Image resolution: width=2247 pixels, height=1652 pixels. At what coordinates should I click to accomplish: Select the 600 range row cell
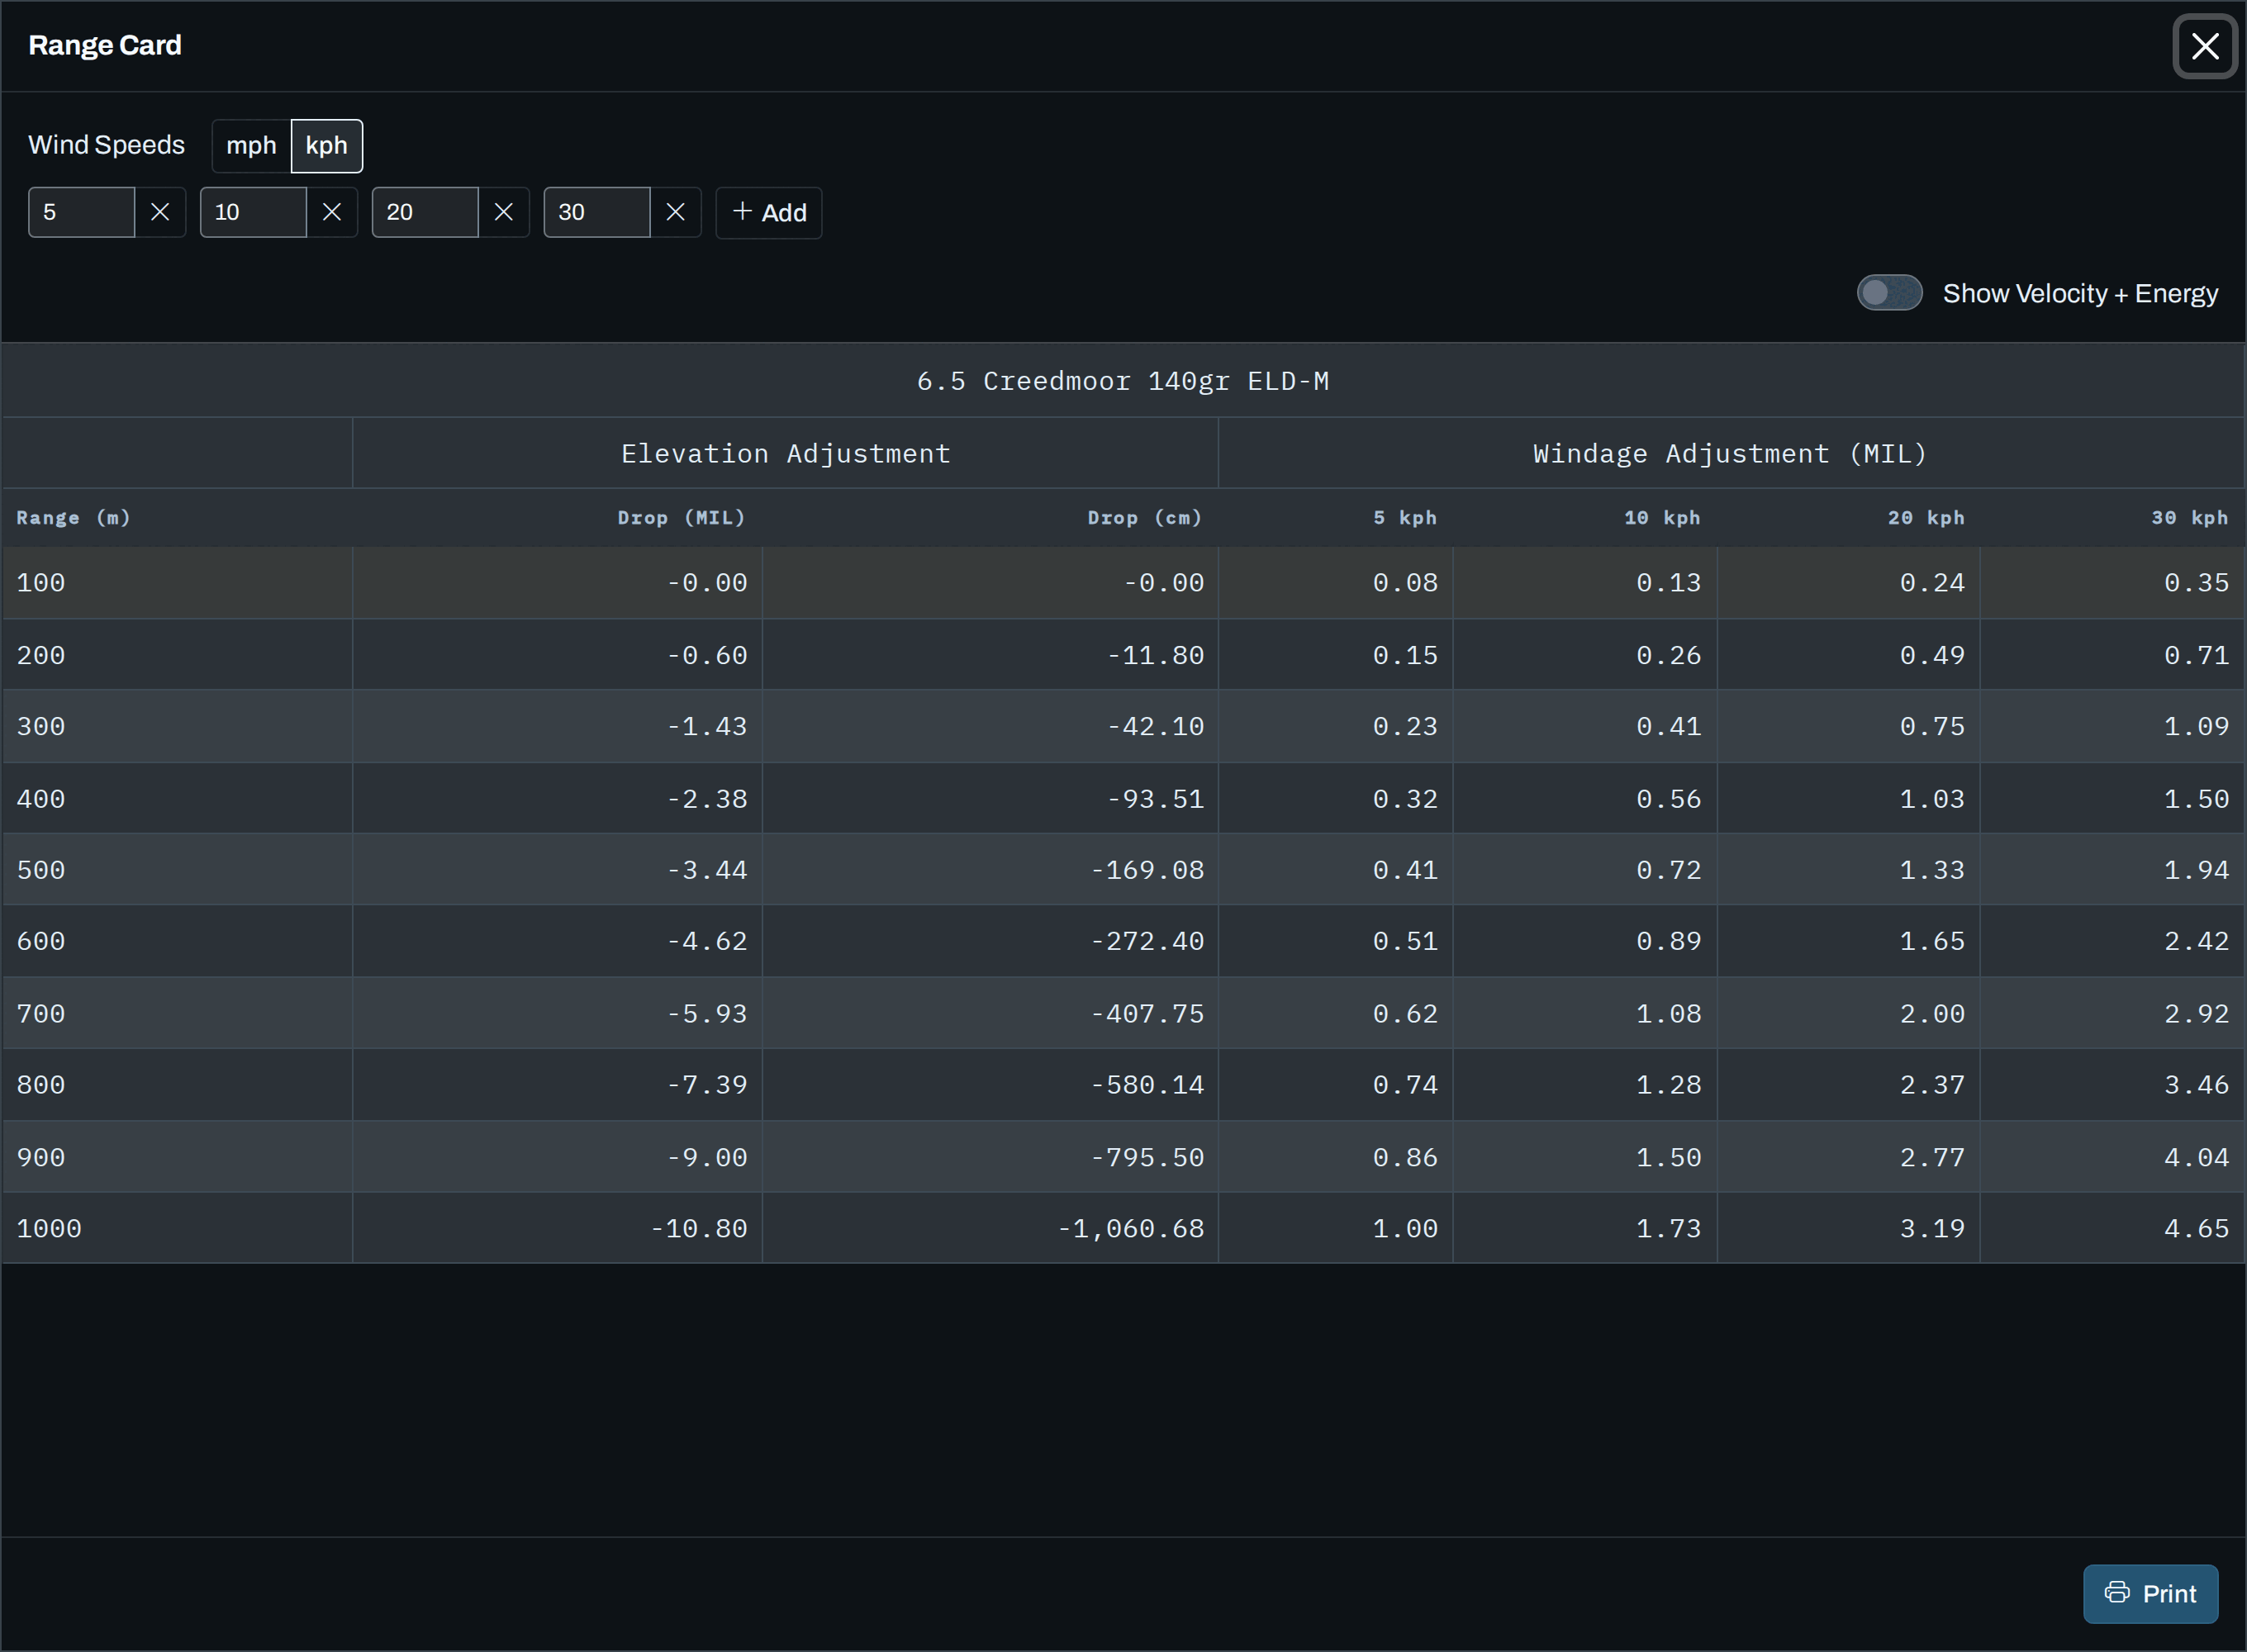click(x=178, y=941)
